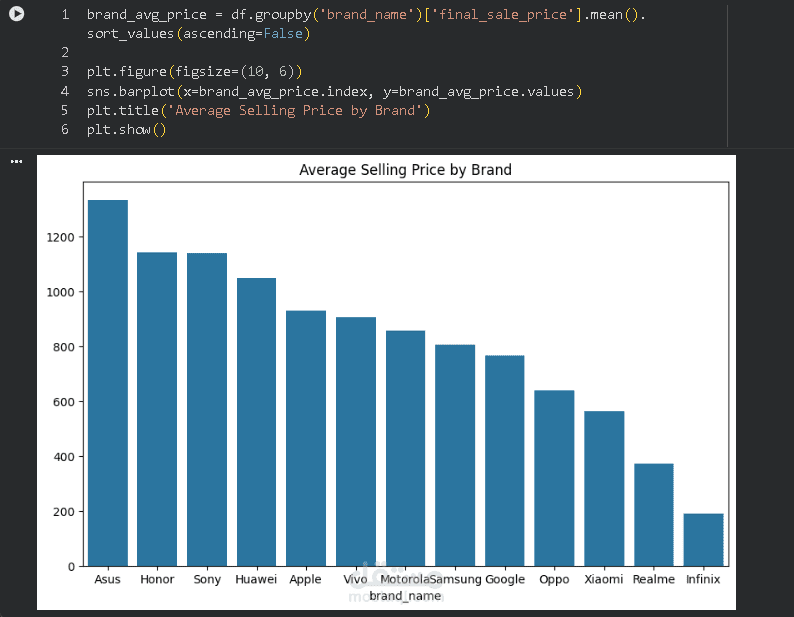Click the 1200 y-axis tick label
This screenshot has height=617, width=794.
60,237
